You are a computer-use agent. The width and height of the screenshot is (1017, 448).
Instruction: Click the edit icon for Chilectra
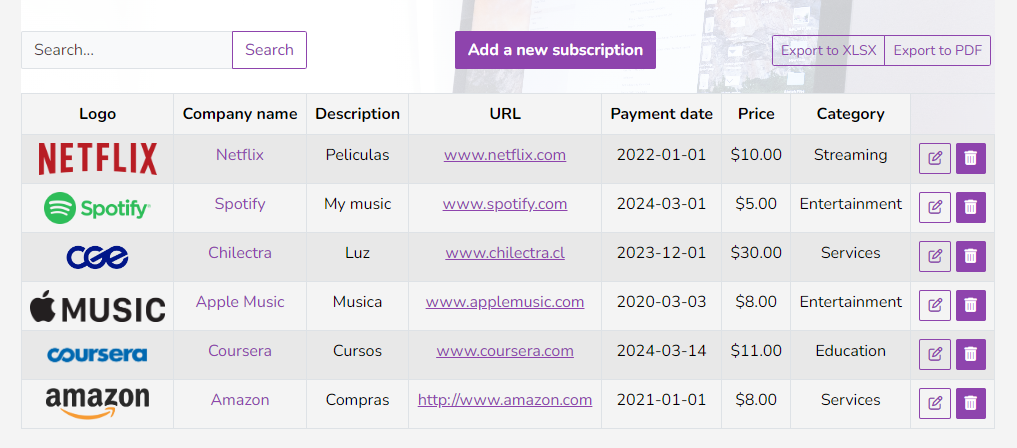click(935, 257)
